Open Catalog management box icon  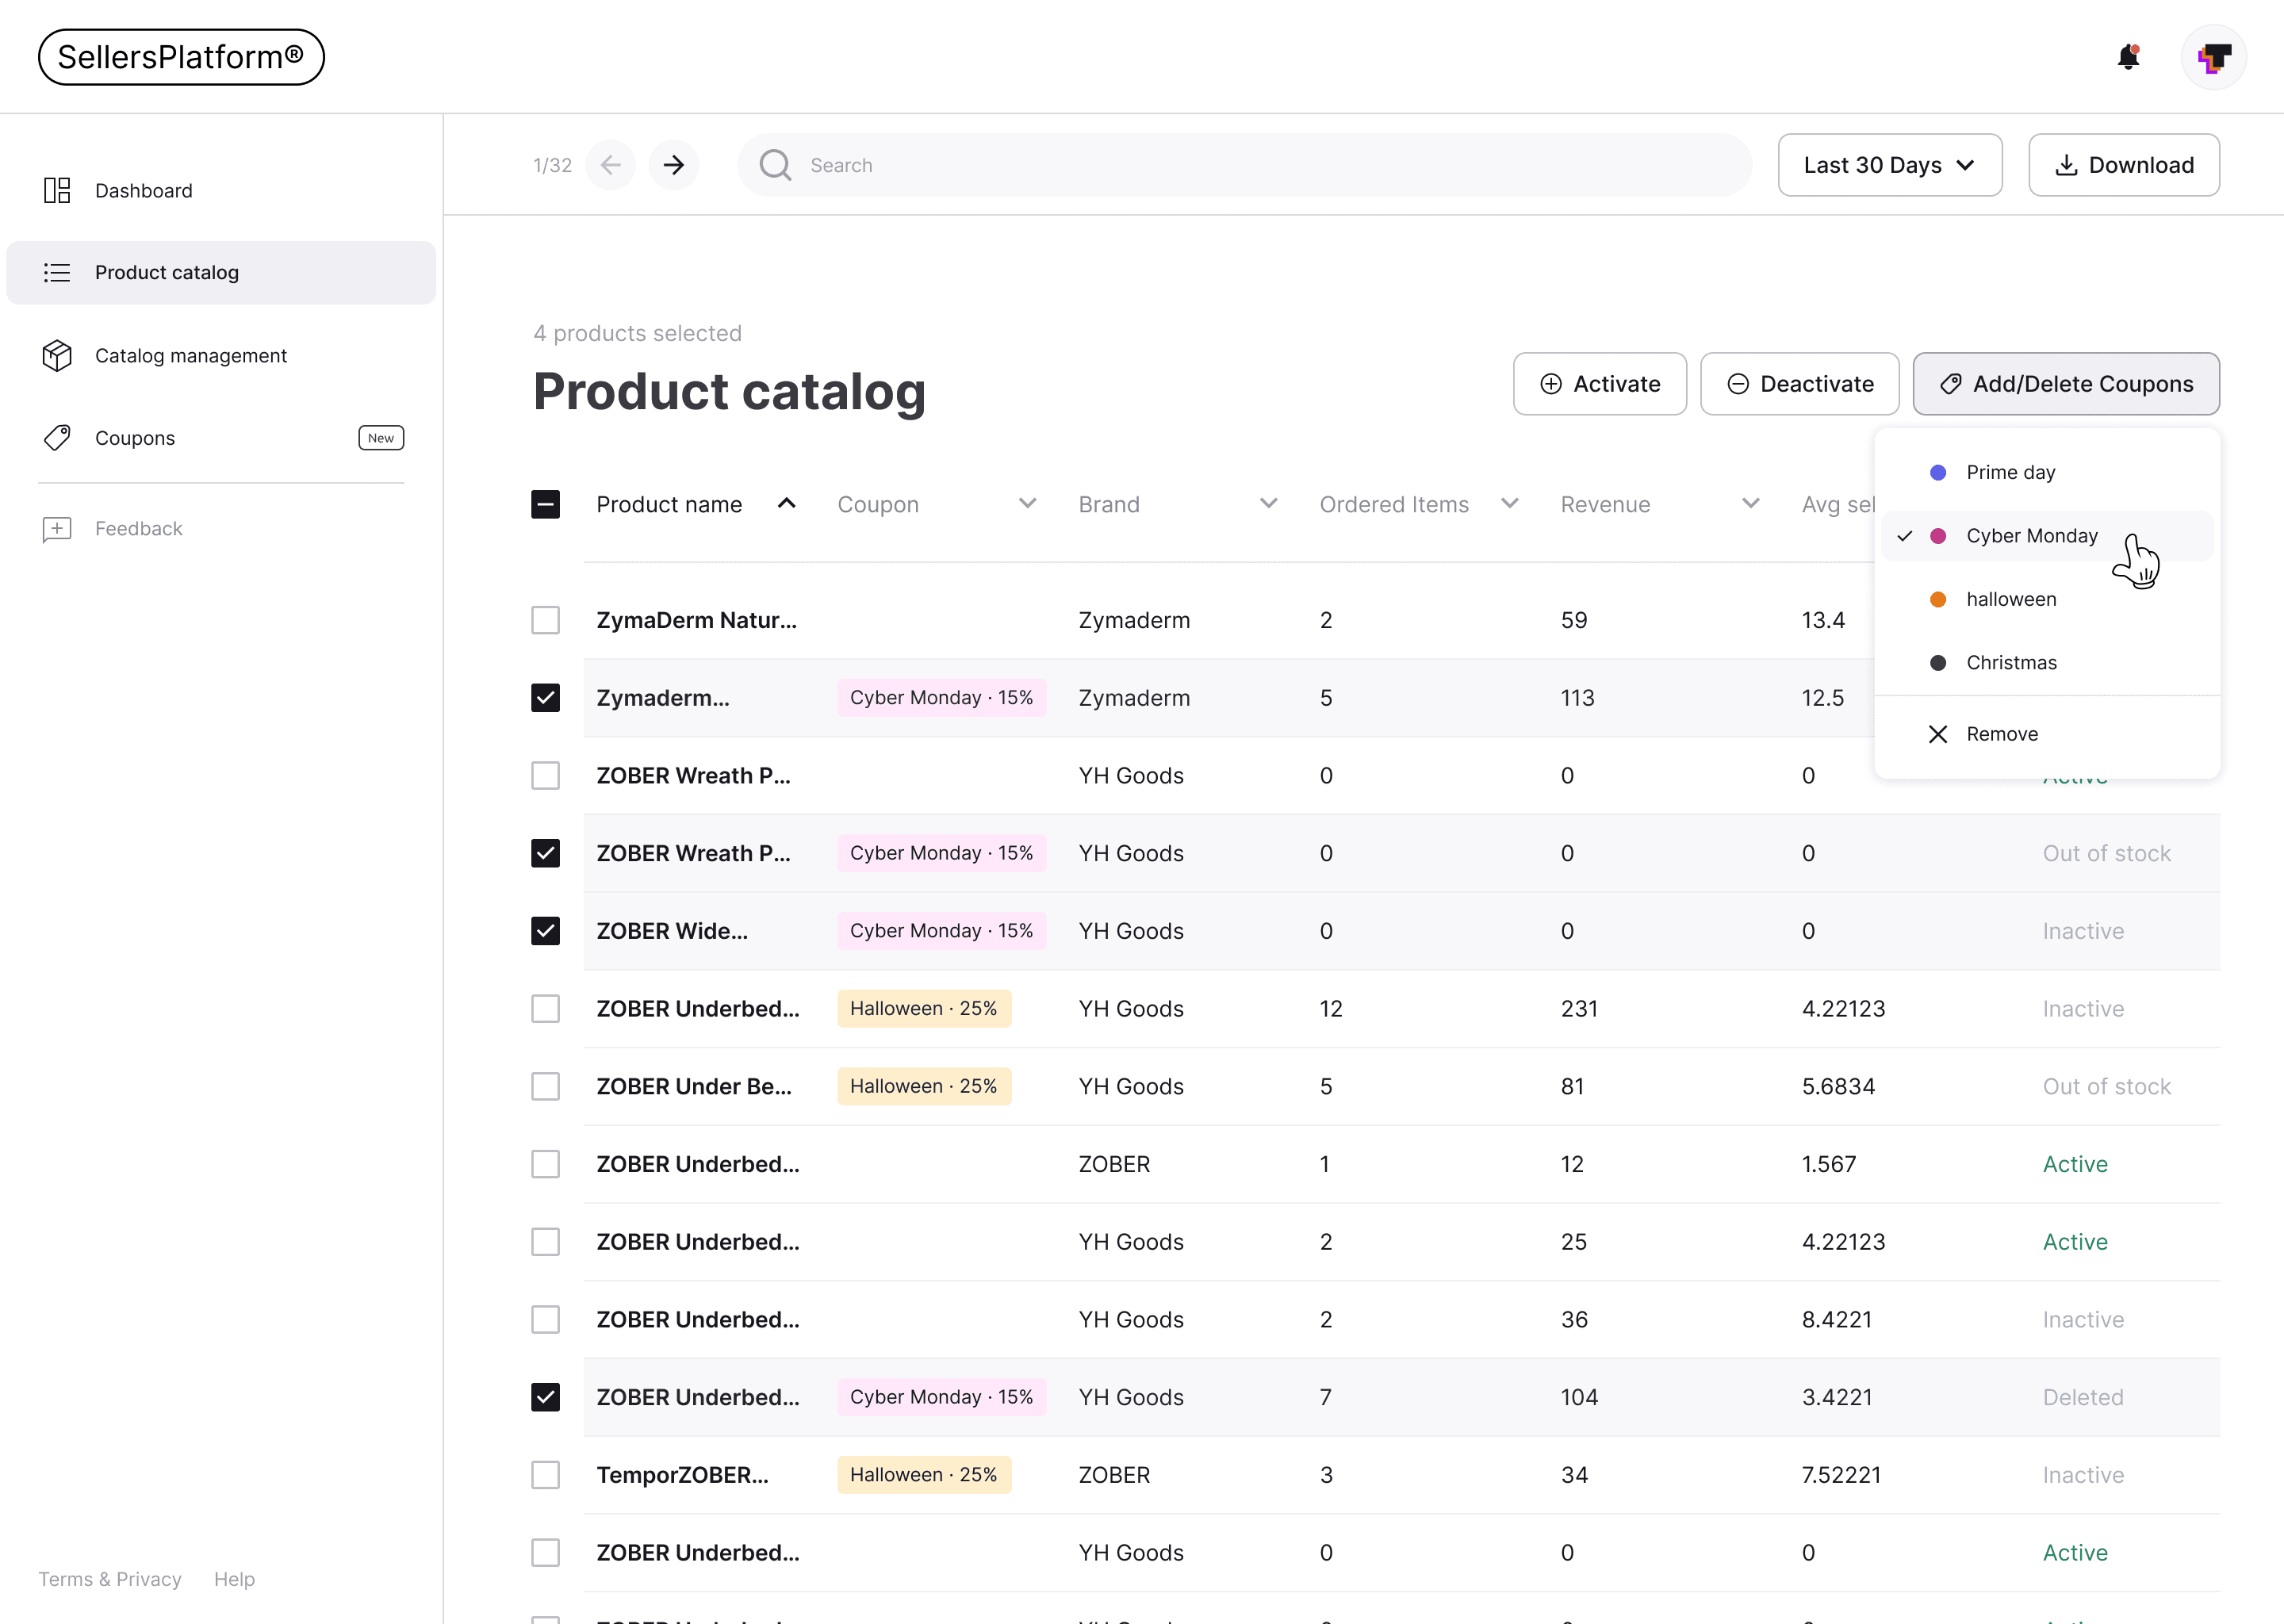point(57,355)
